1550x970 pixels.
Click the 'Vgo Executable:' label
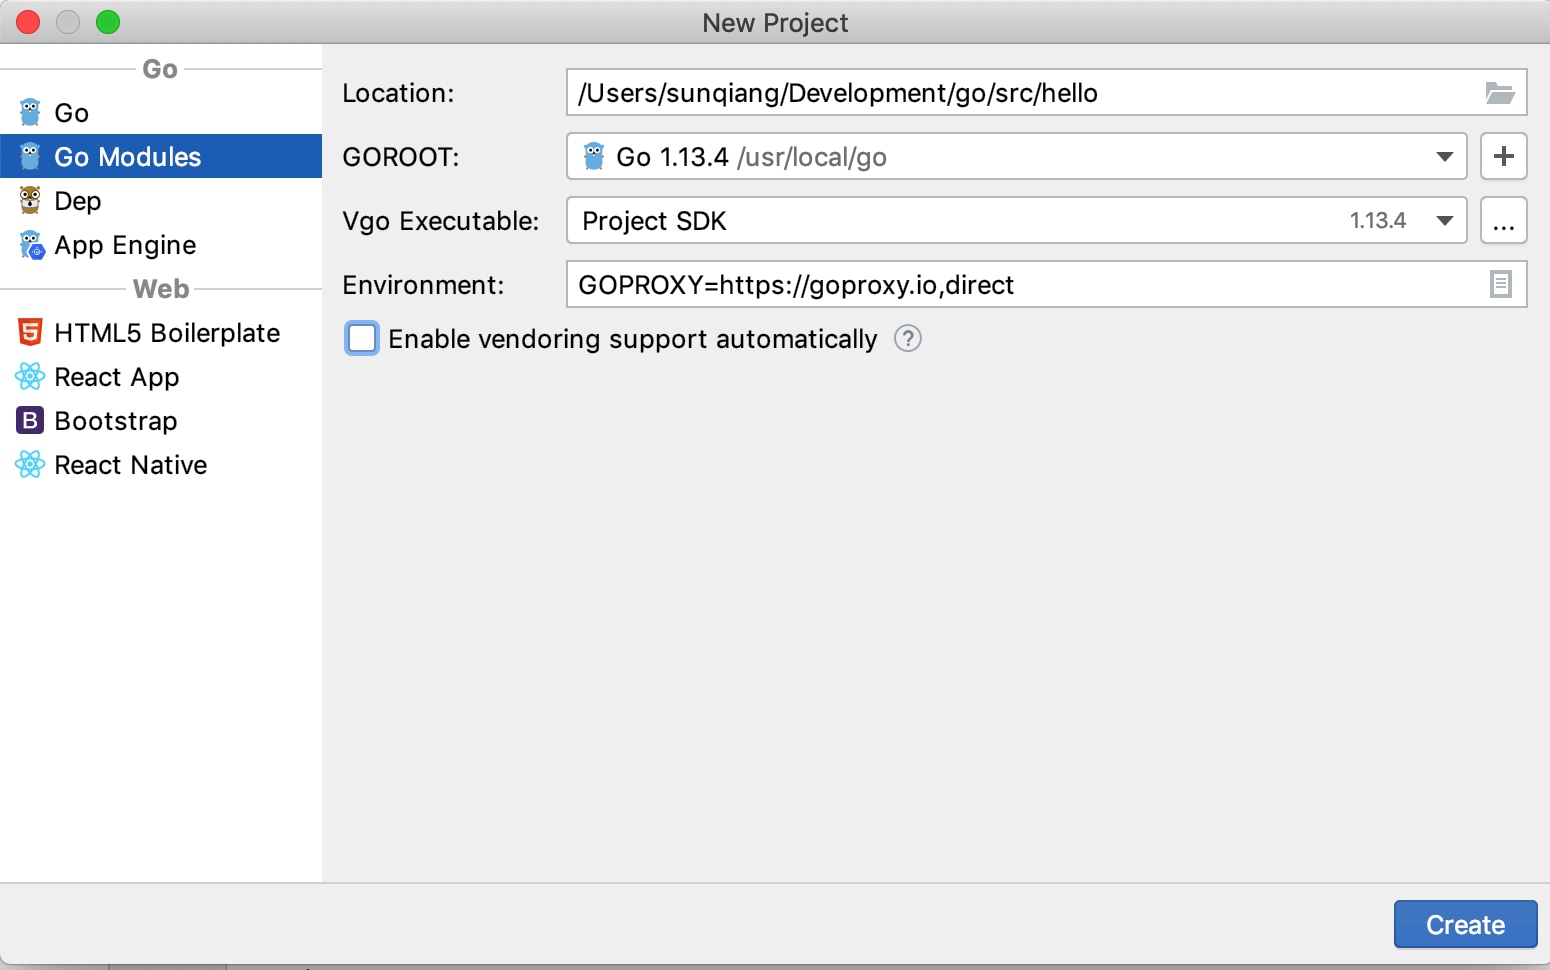tap(440, 221)
